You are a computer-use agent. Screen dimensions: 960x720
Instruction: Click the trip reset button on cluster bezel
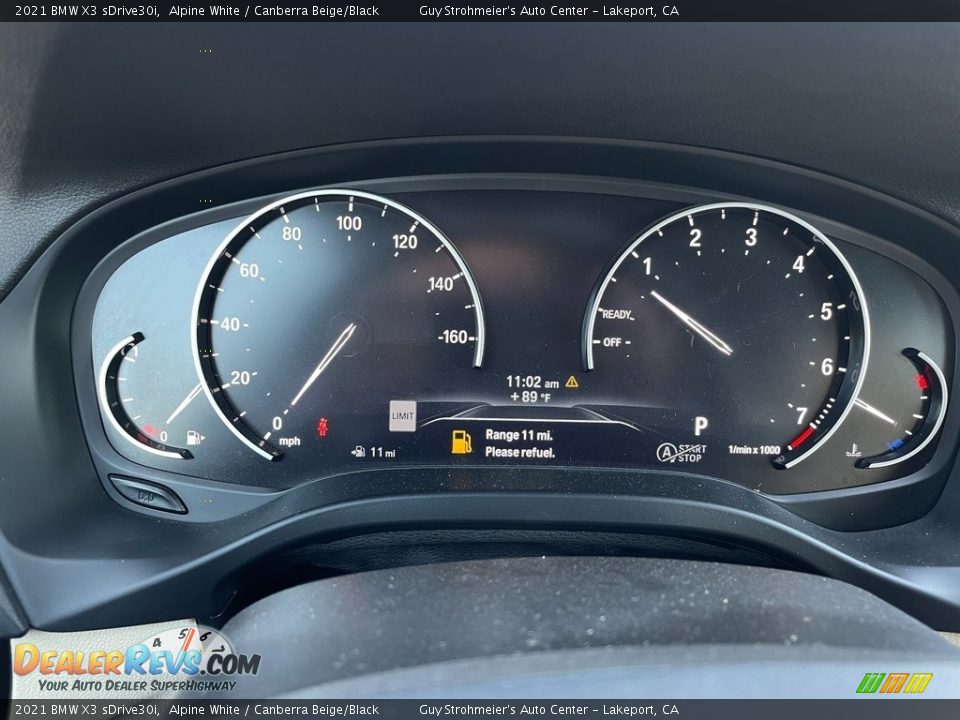click(x=148, y=495)
